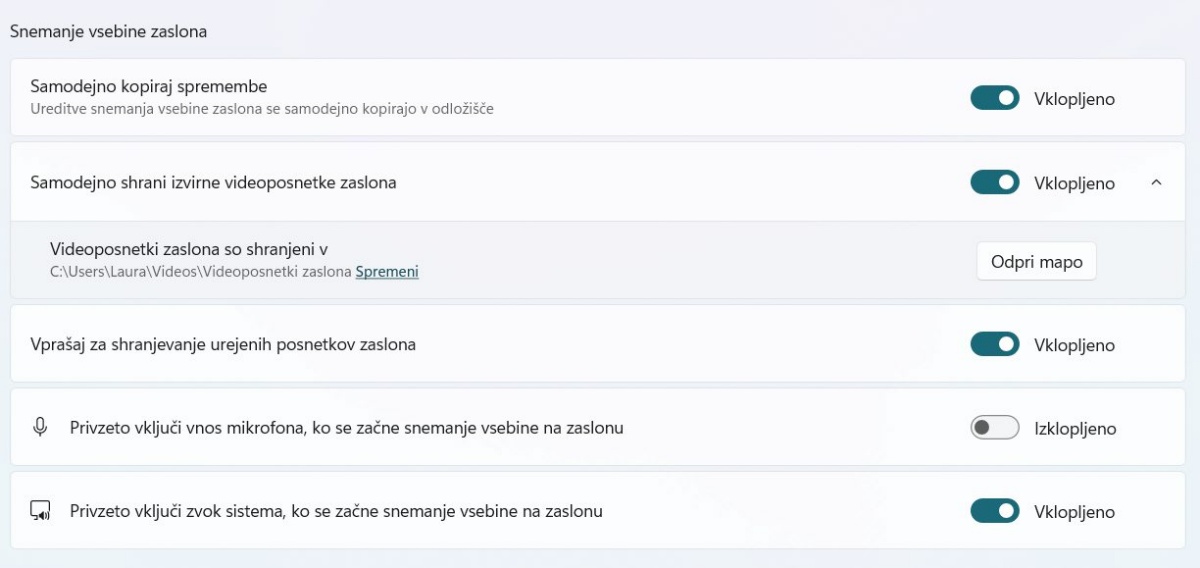Click the Ureditve snemanja vsebine zaslona description text
Viewport: 1200px width, 568px height.
[x=262, y=108]
